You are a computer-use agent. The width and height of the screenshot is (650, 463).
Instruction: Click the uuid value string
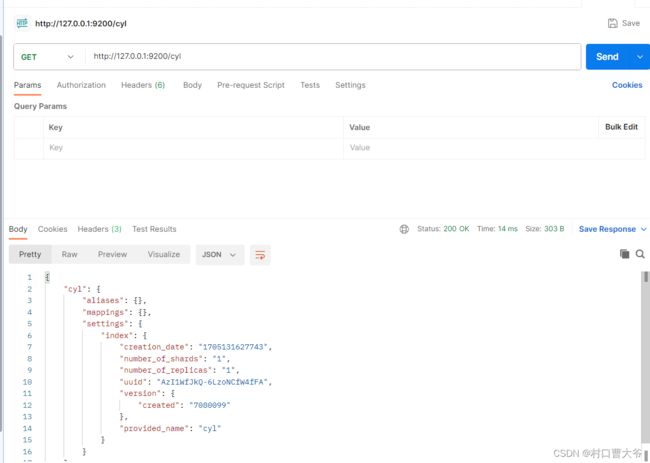212,382
